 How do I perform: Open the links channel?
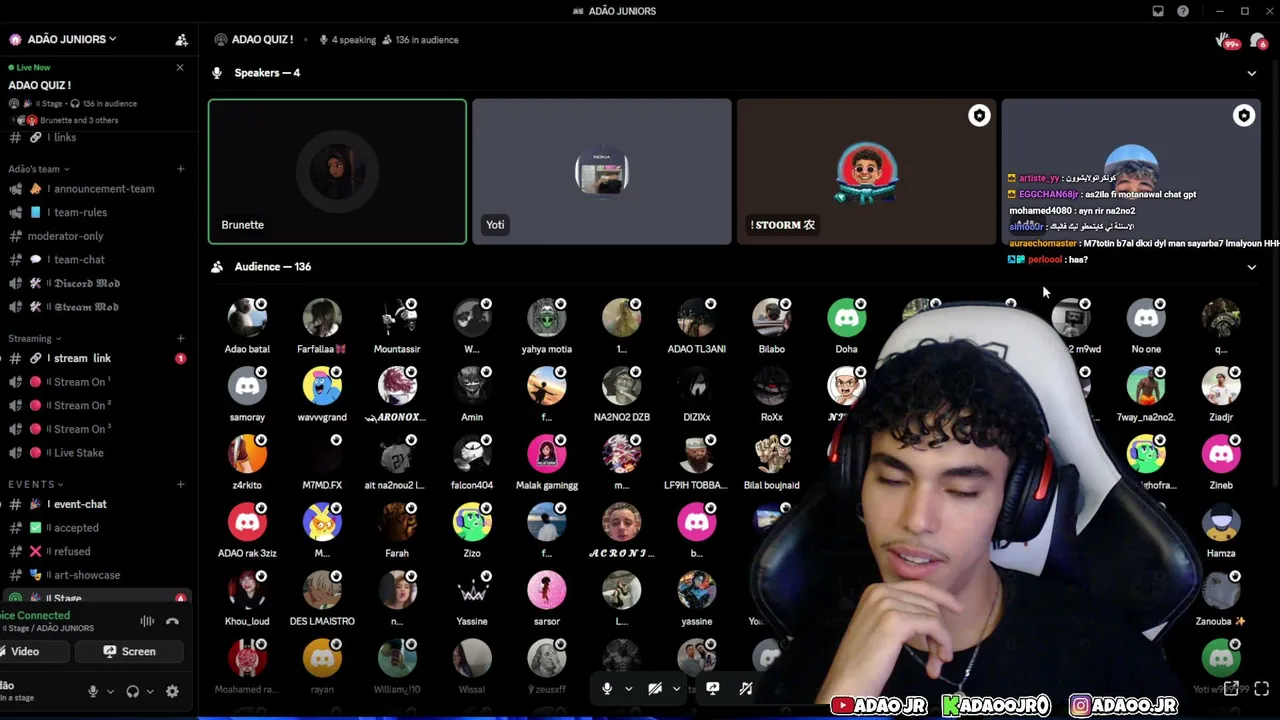64,137
